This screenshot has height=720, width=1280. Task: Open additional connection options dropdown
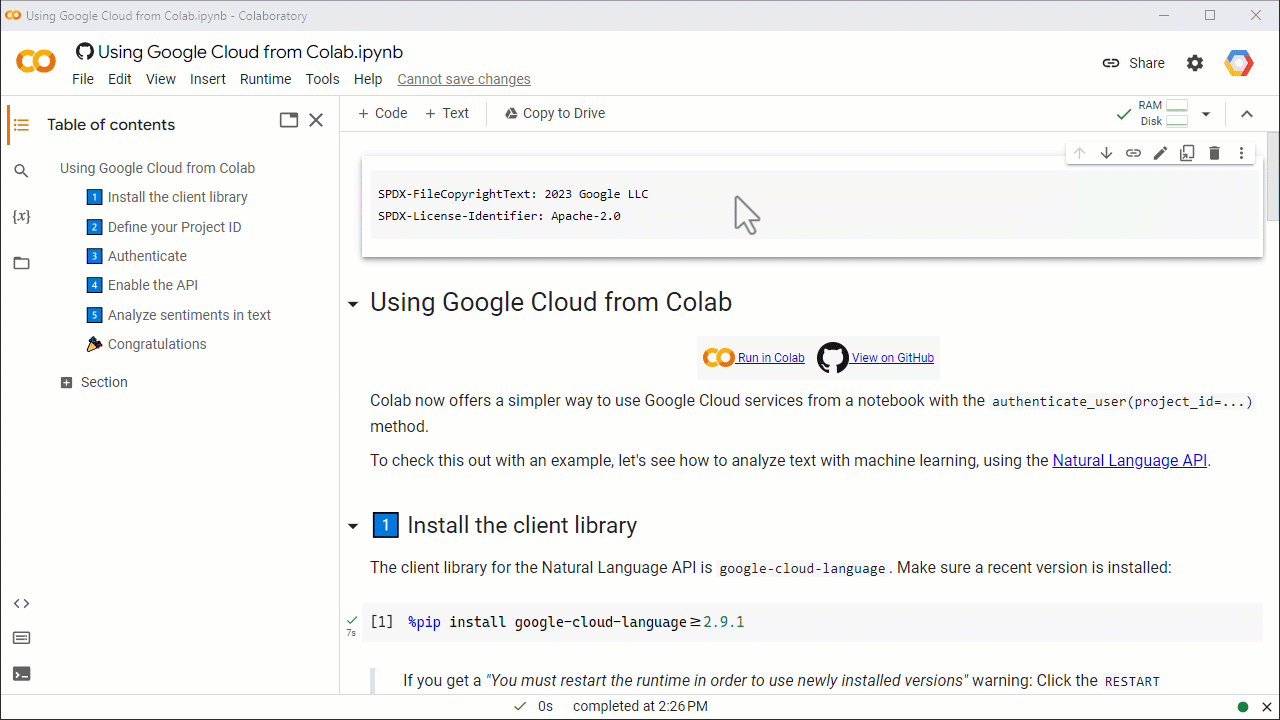tap(1206, 113)
